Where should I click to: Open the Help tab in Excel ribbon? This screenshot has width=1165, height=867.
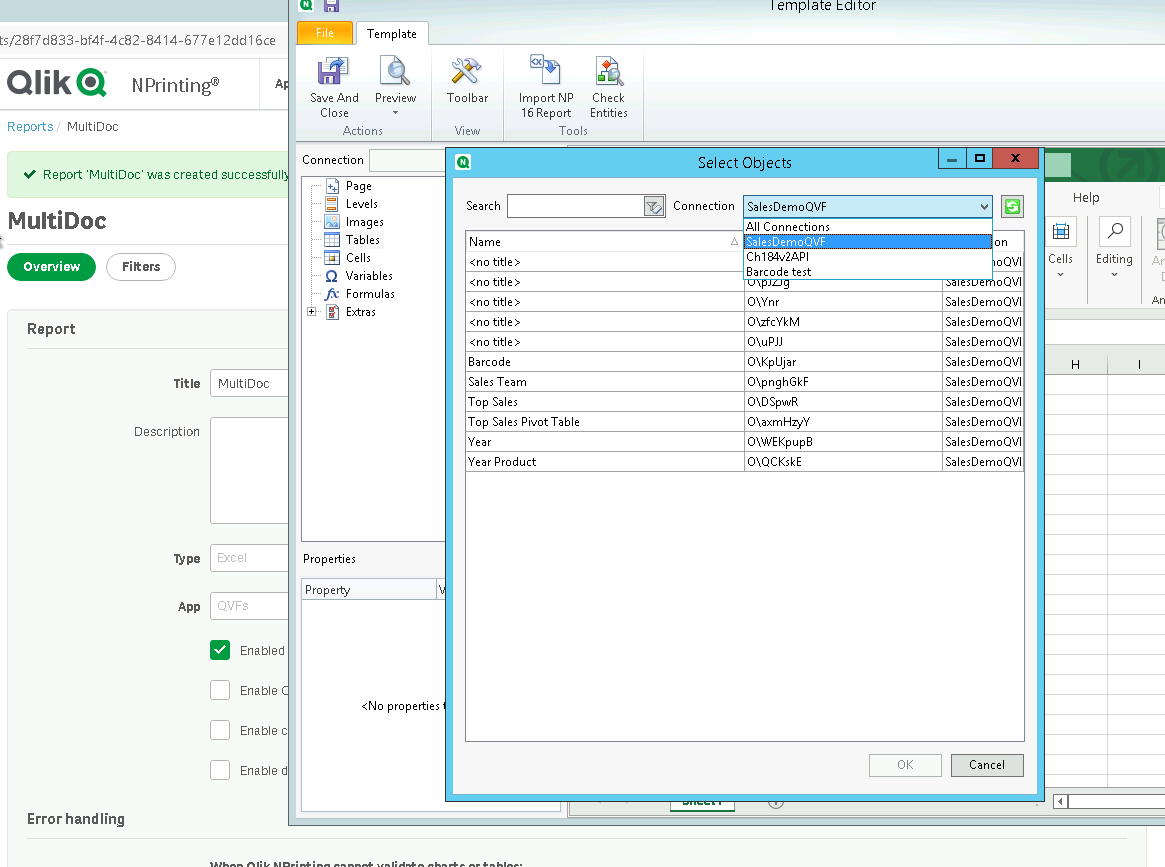click(x=1086, y=198)
